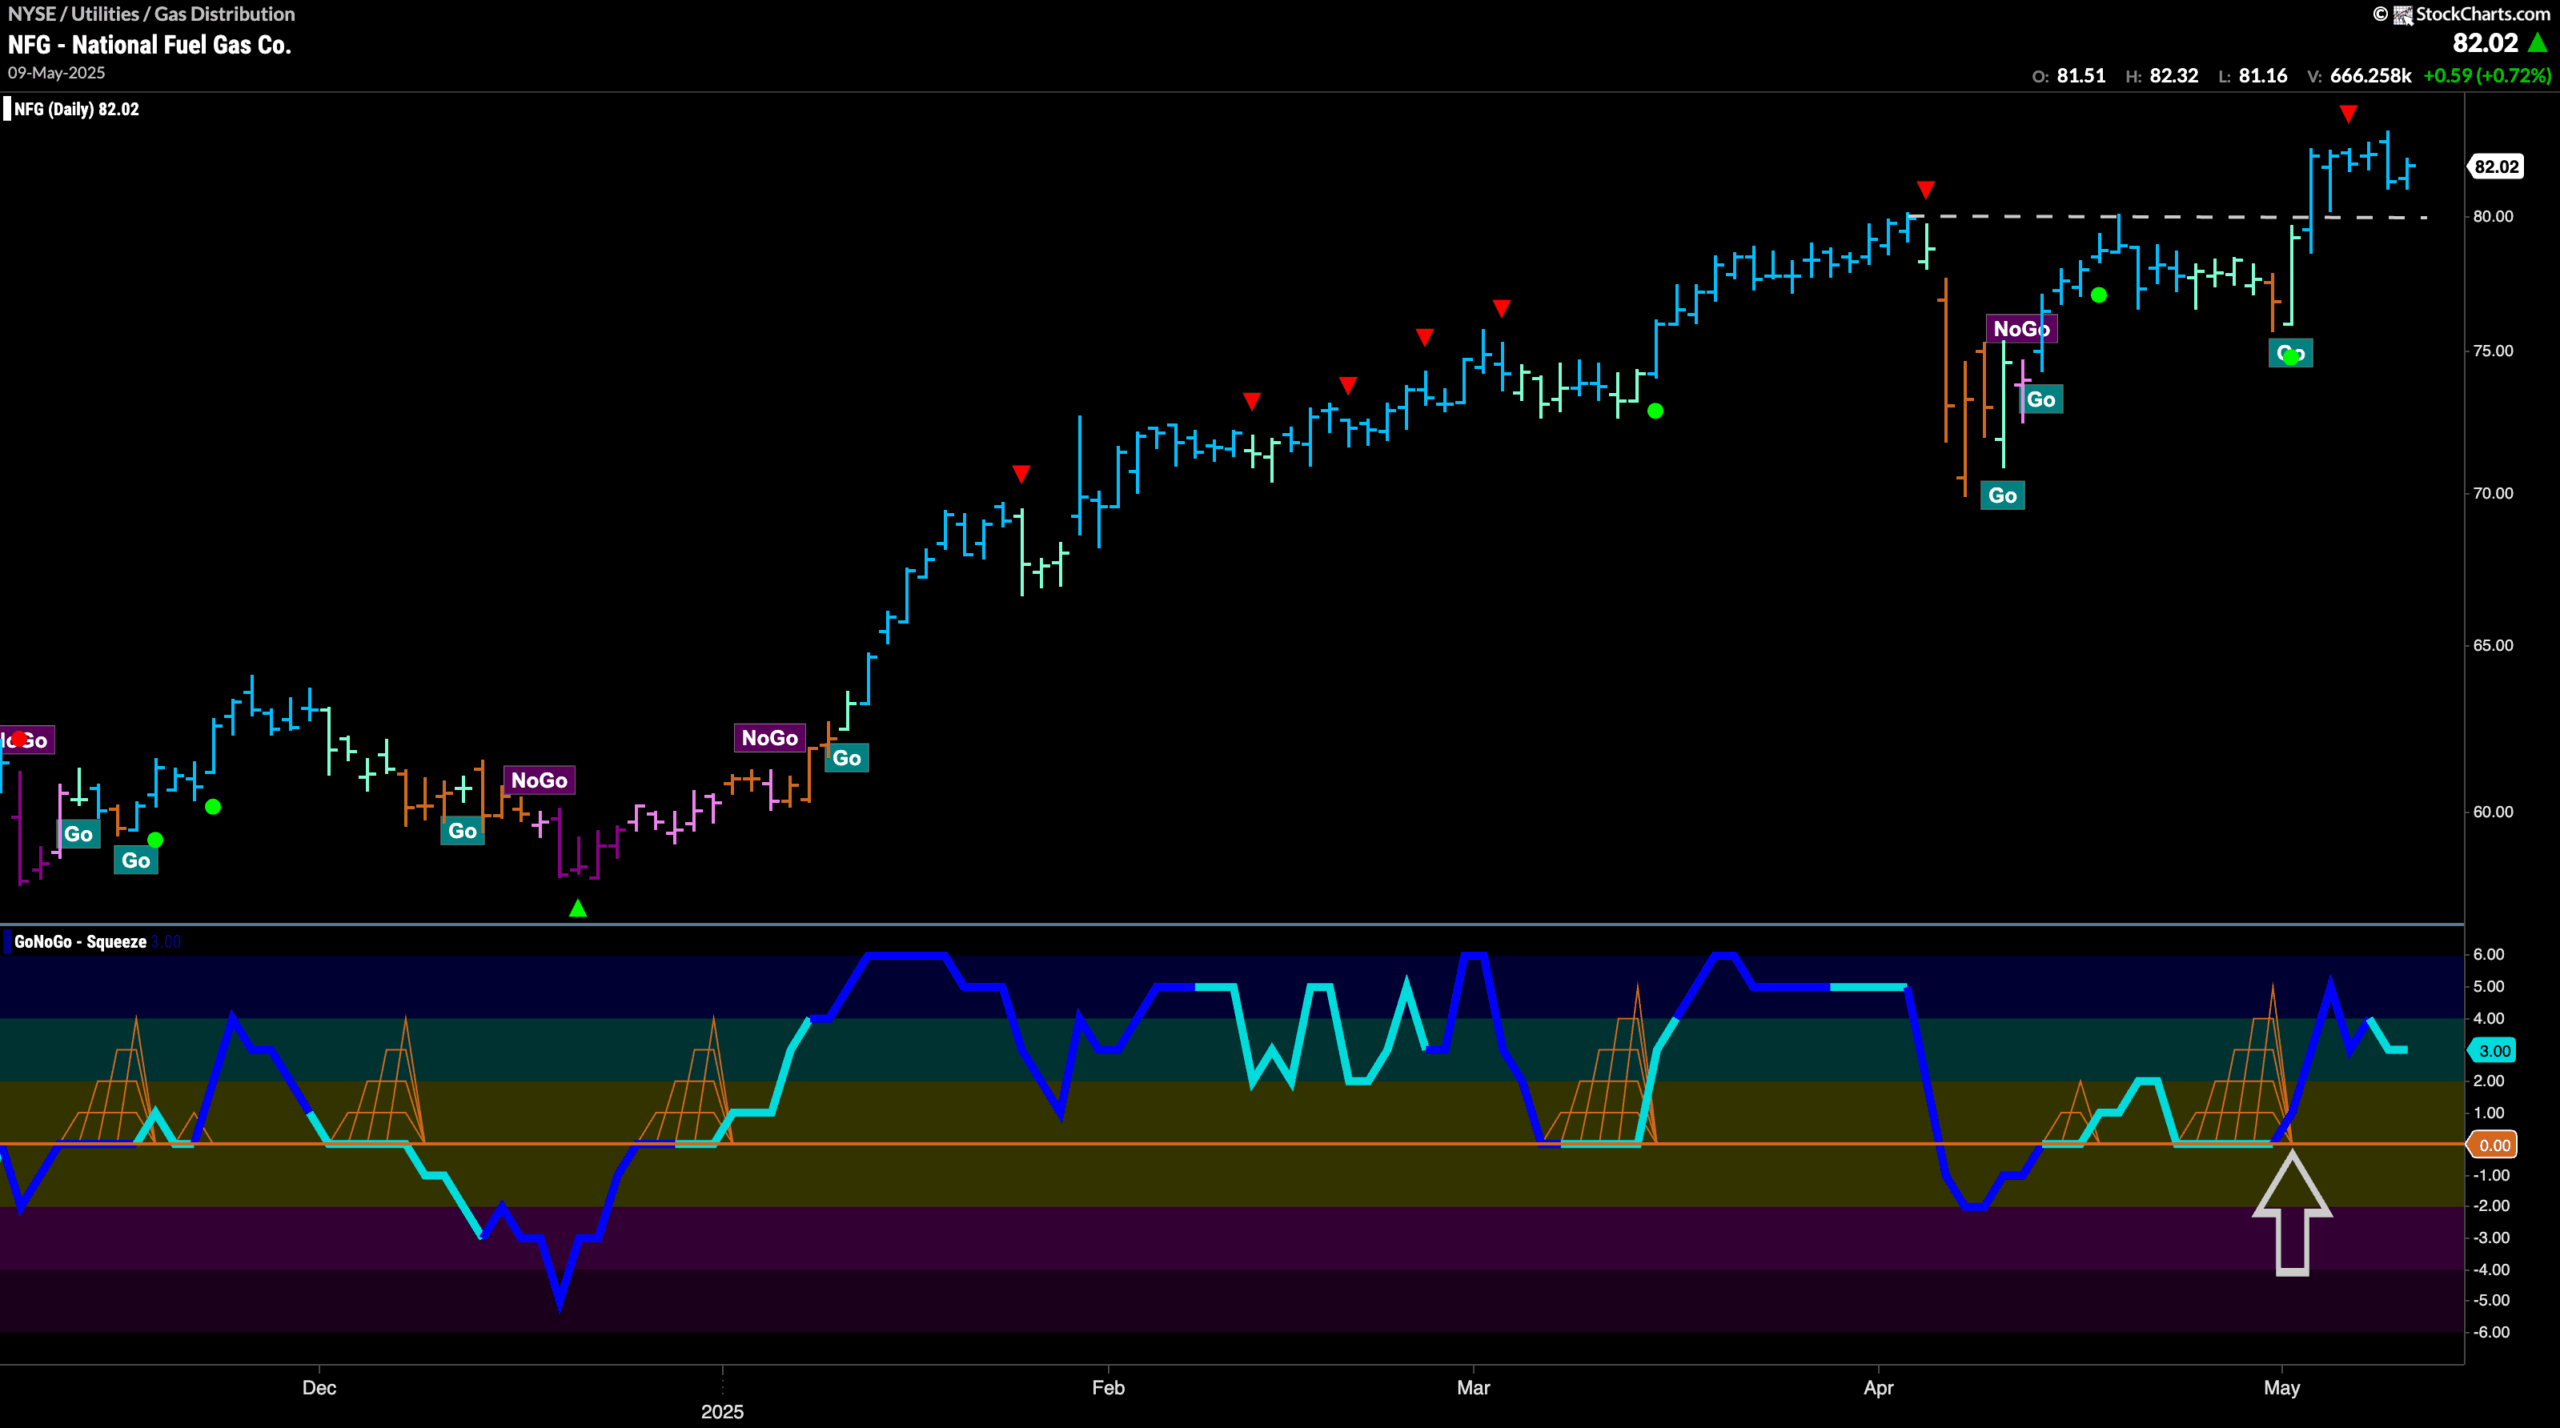Select the green circle on the May Go label
This screenshot has width=2560, height=1428.
click(2290, 357)
